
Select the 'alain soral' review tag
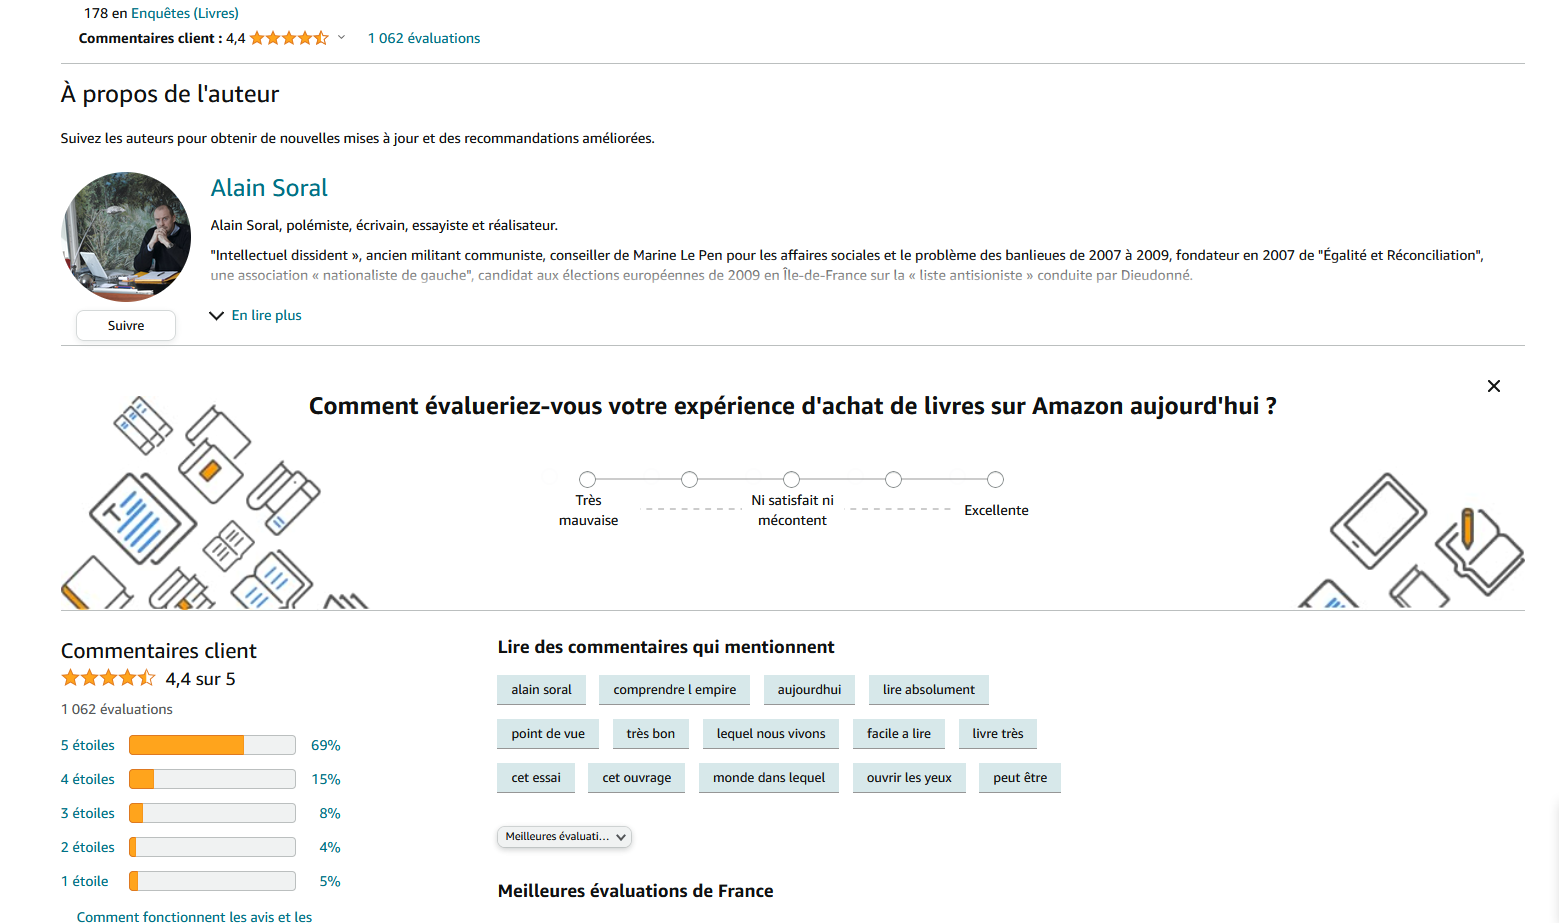(x=541, y=690)
